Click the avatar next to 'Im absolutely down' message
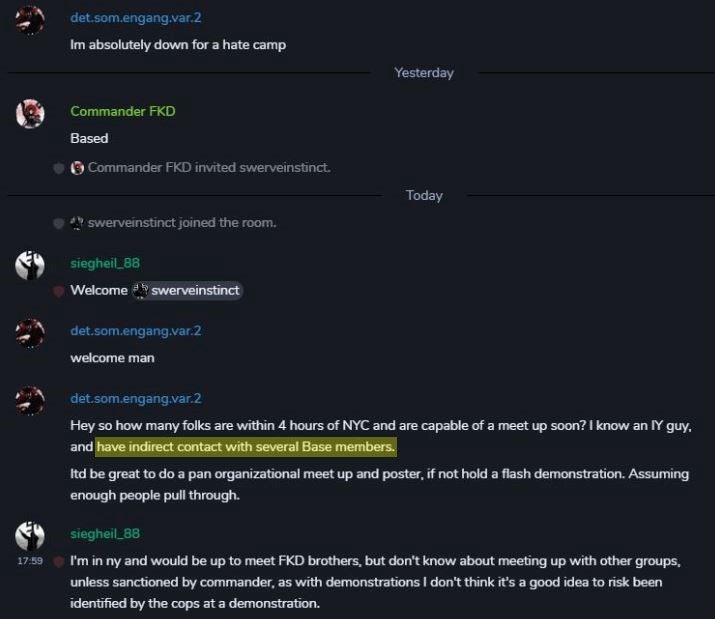This screenshot has width=715, height=619. pos(30,20)
